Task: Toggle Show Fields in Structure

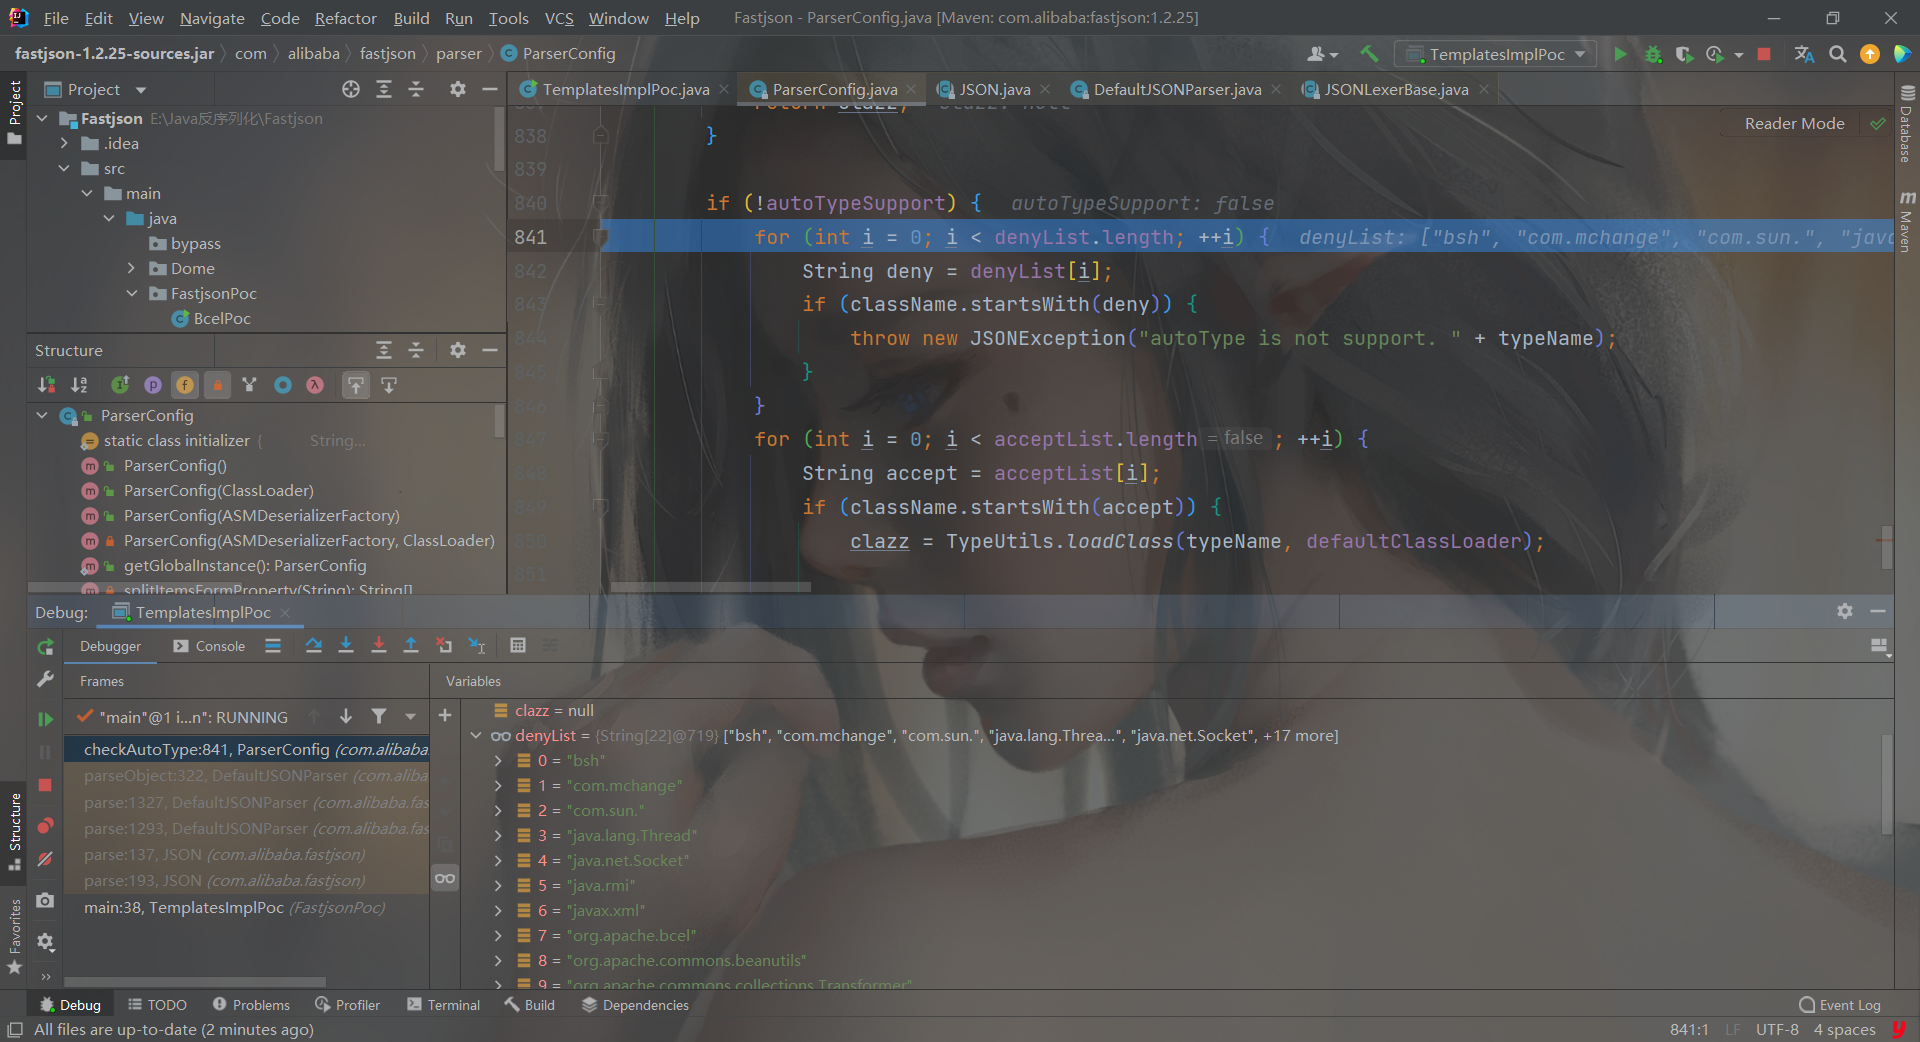Action: pyautogui.click(x=185, y=385)
